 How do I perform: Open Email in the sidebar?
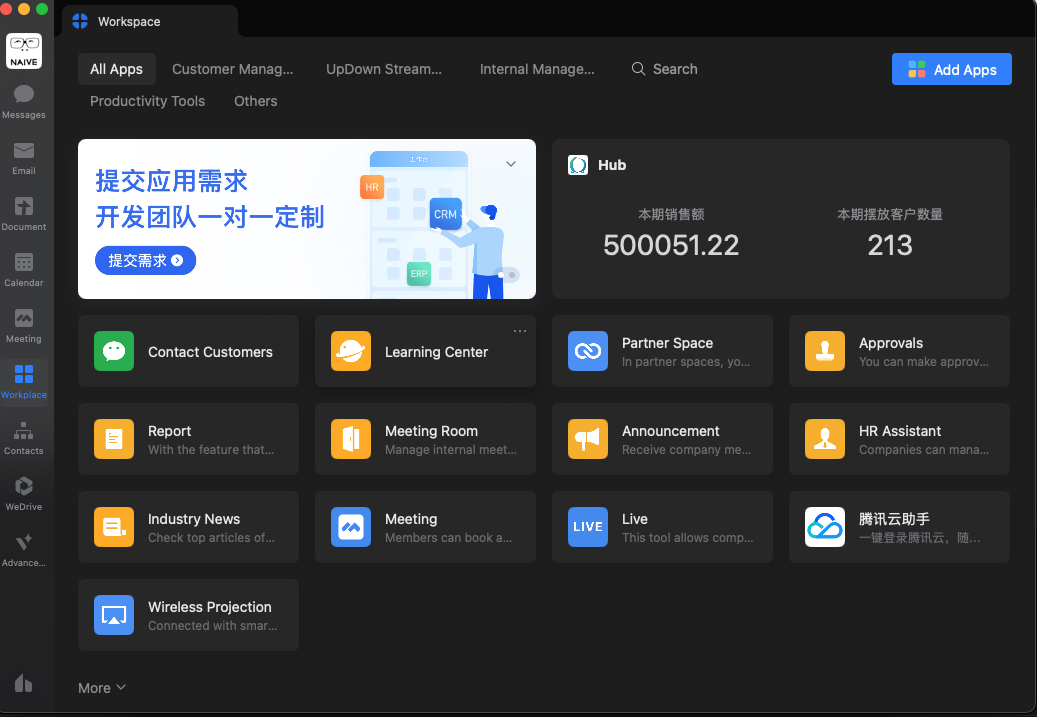click(24, 159)
